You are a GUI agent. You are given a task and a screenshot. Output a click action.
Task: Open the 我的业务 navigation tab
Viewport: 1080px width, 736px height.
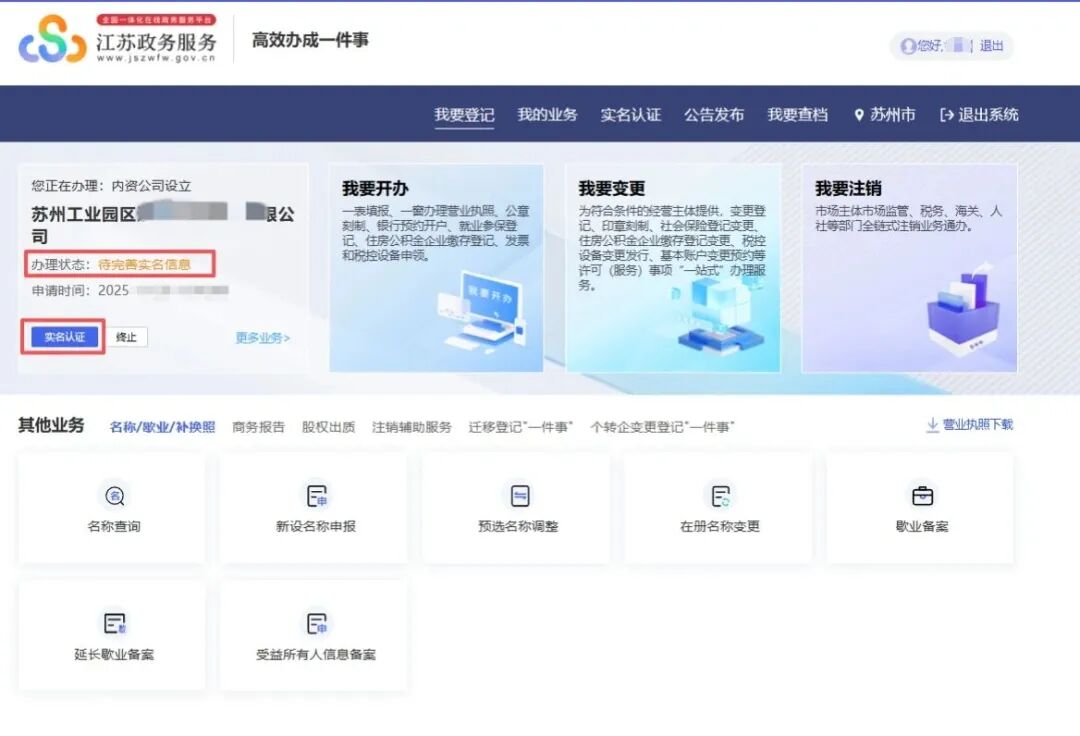pyautogui.click(x=548, y=115)
